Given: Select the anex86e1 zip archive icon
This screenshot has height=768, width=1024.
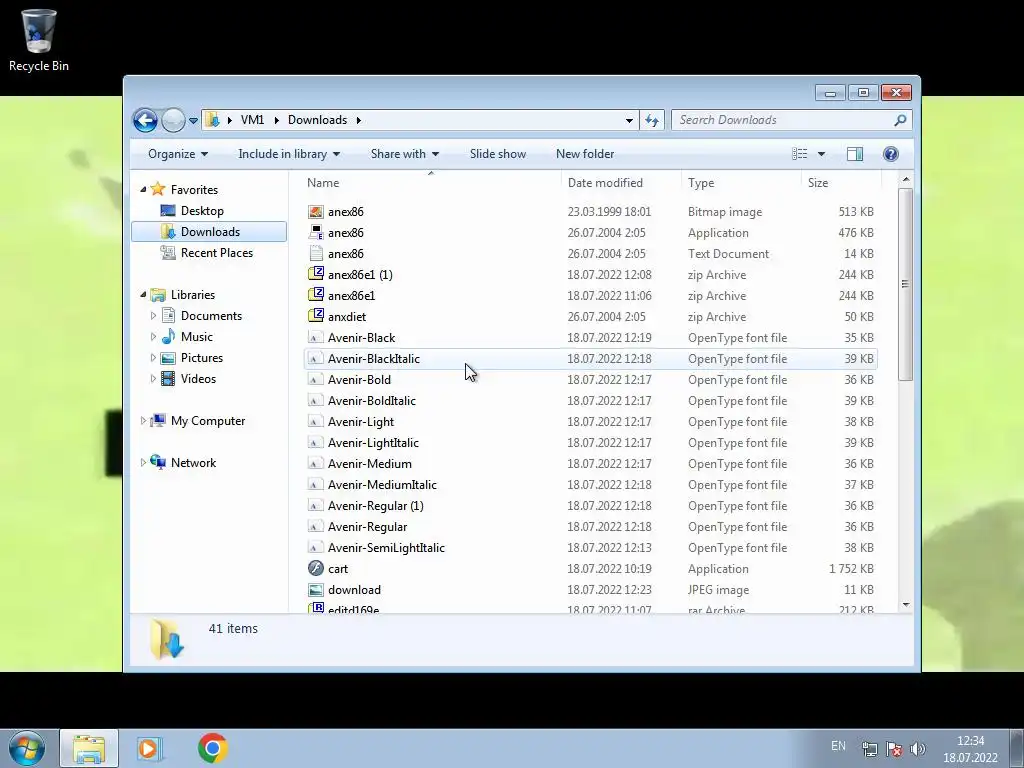Looking at the screenshot, I should click(315, 295).
